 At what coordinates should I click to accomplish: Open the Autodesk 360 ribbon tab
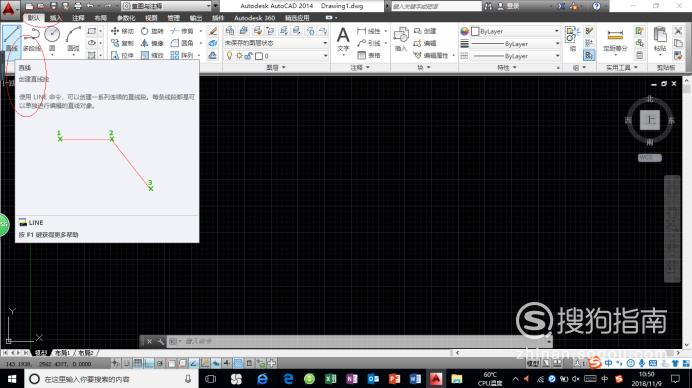(x=255, y=18)
